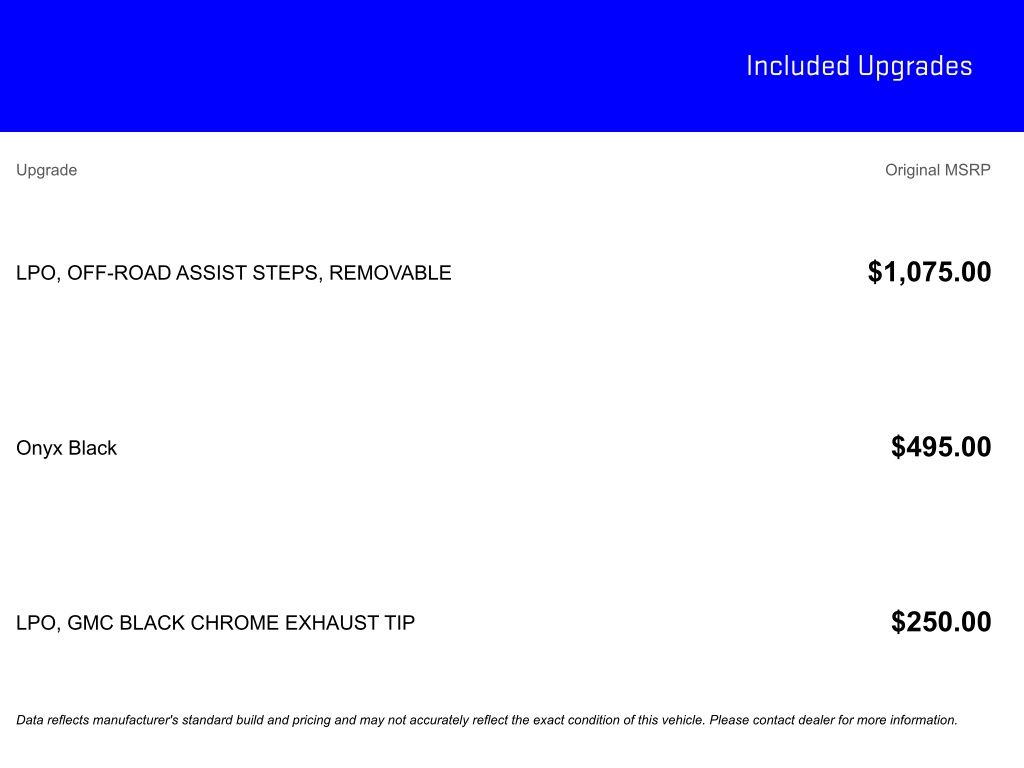Click the word Onyx in paint upgrade
Viewport: 1024px width, 768px height.
[x=39, y=448]
